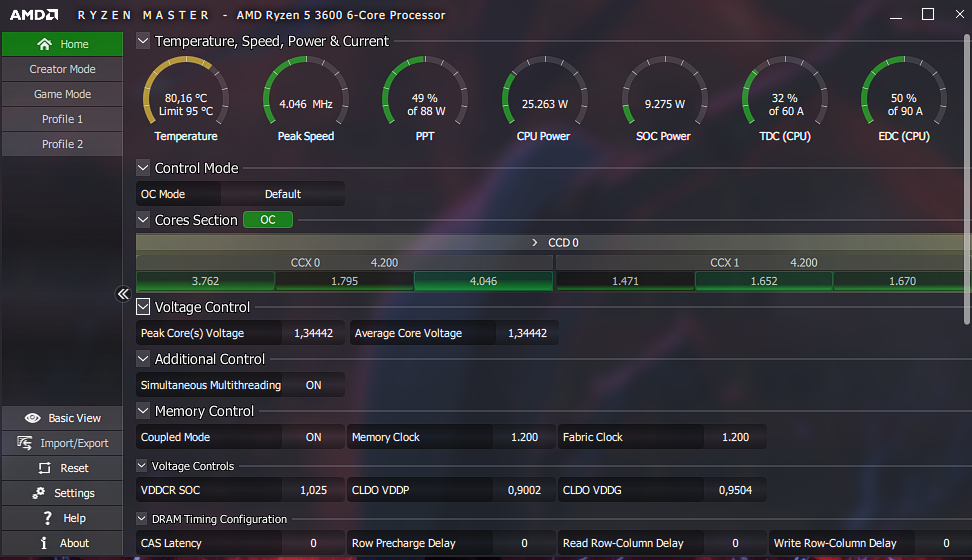
Task: Click the About info icon
Action: [x=43, y=543]
